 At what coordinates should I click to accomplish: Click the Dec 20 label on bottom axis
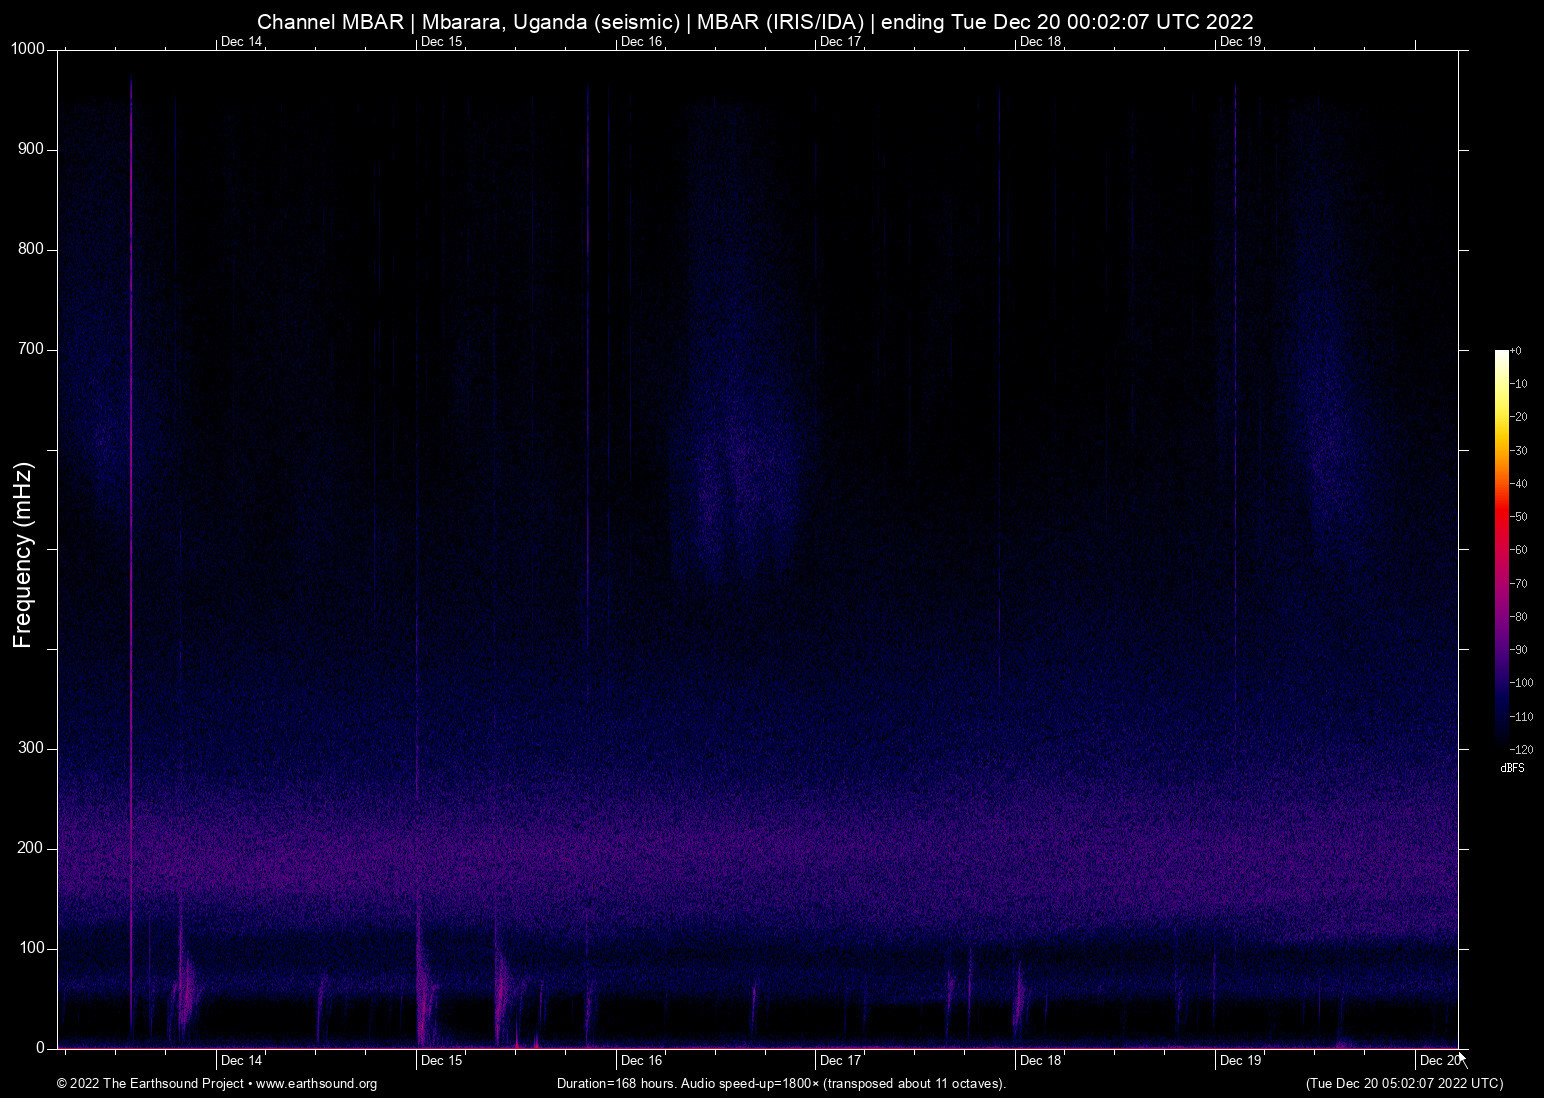point(1439,1061)
